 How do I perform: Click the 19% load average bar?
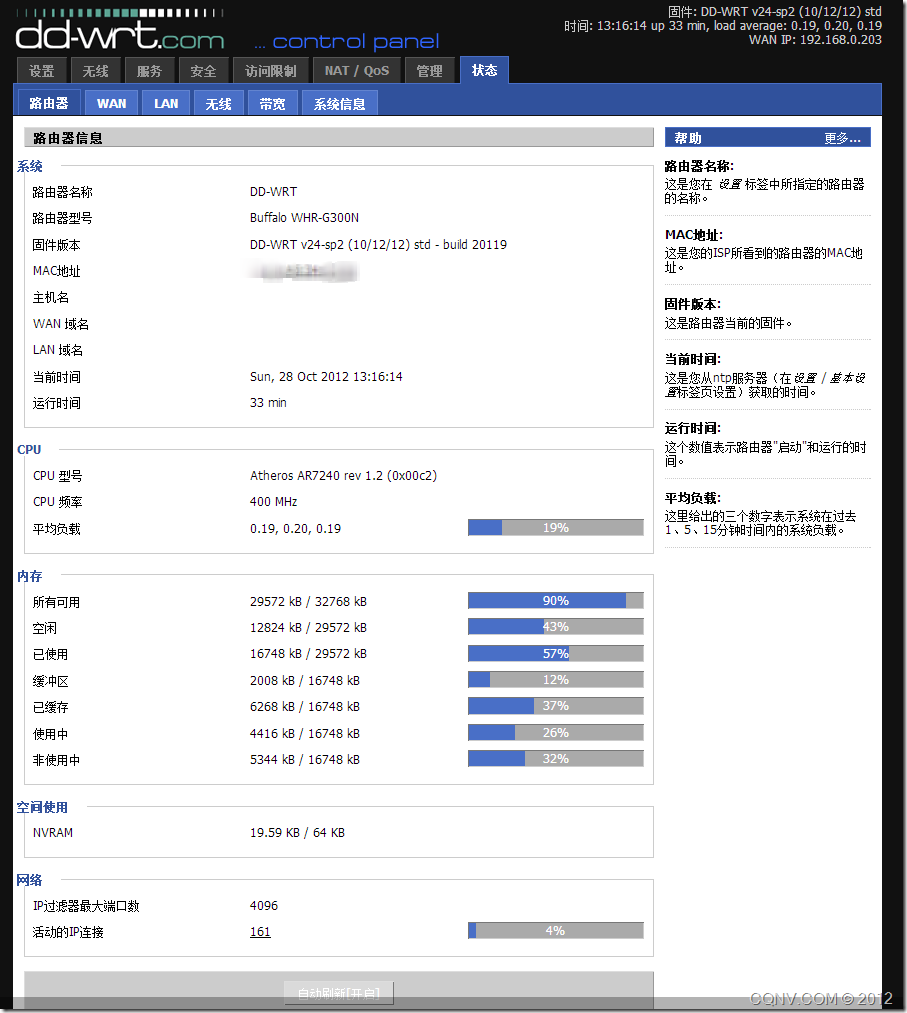556,528
